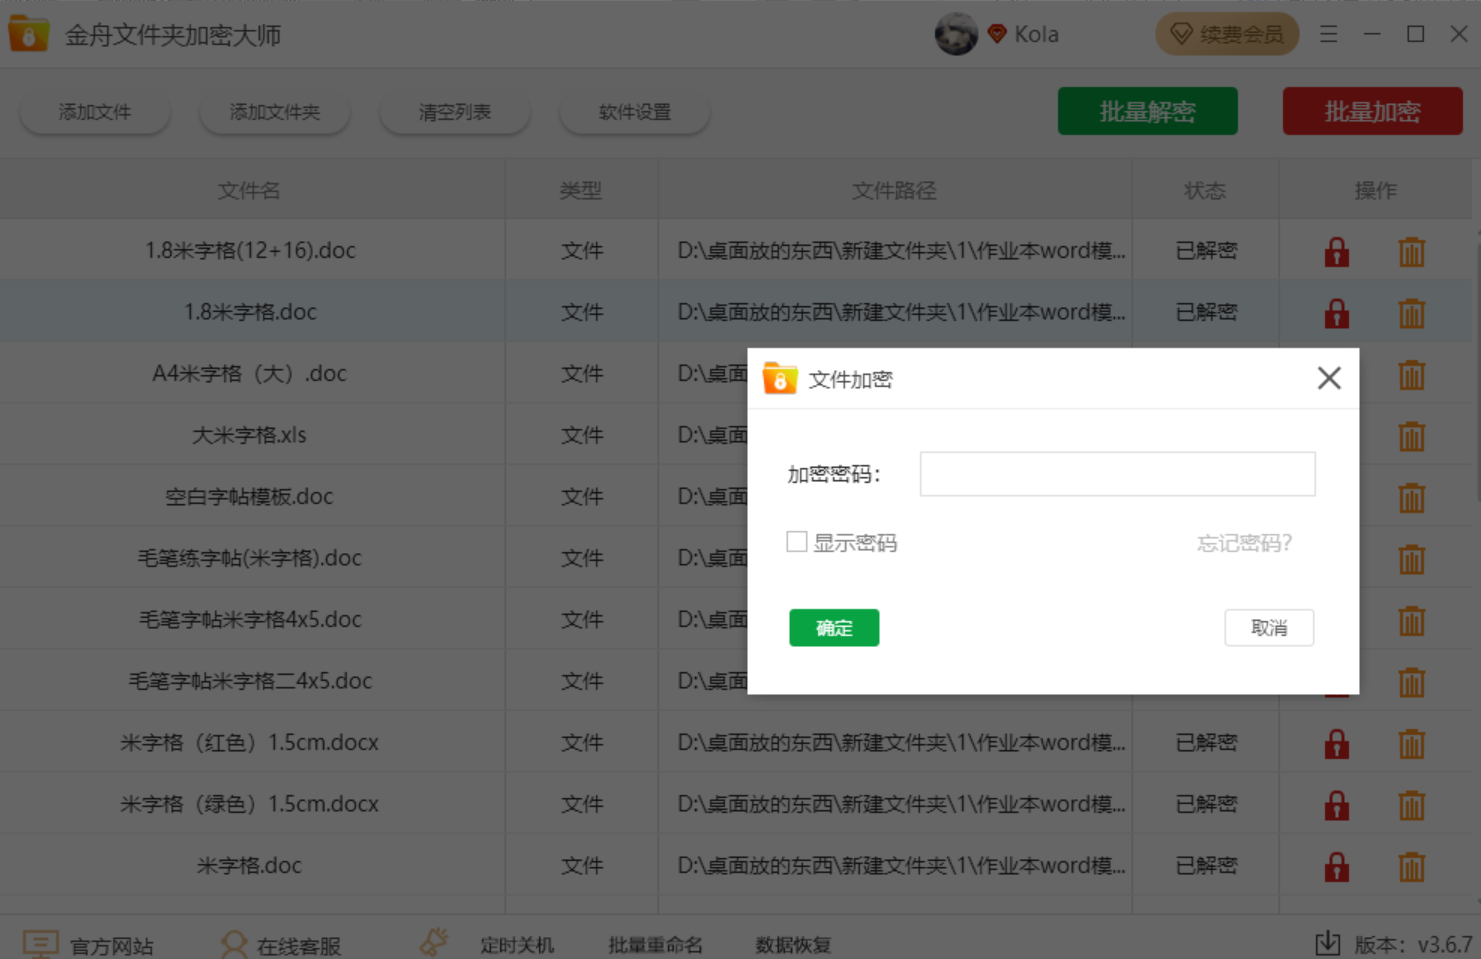Screen dimensions: 1481x959
Task: Remove 毛笔字帖米字格4x5.doc with its trash icon
Action: pyautogui.click(x=1411, y=619)
